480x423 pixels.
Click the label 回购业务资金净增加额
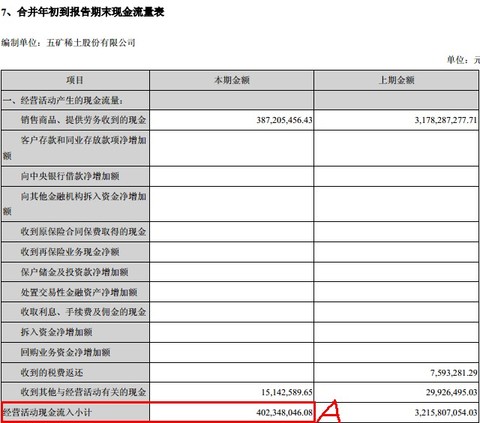(x=65, y=352)
